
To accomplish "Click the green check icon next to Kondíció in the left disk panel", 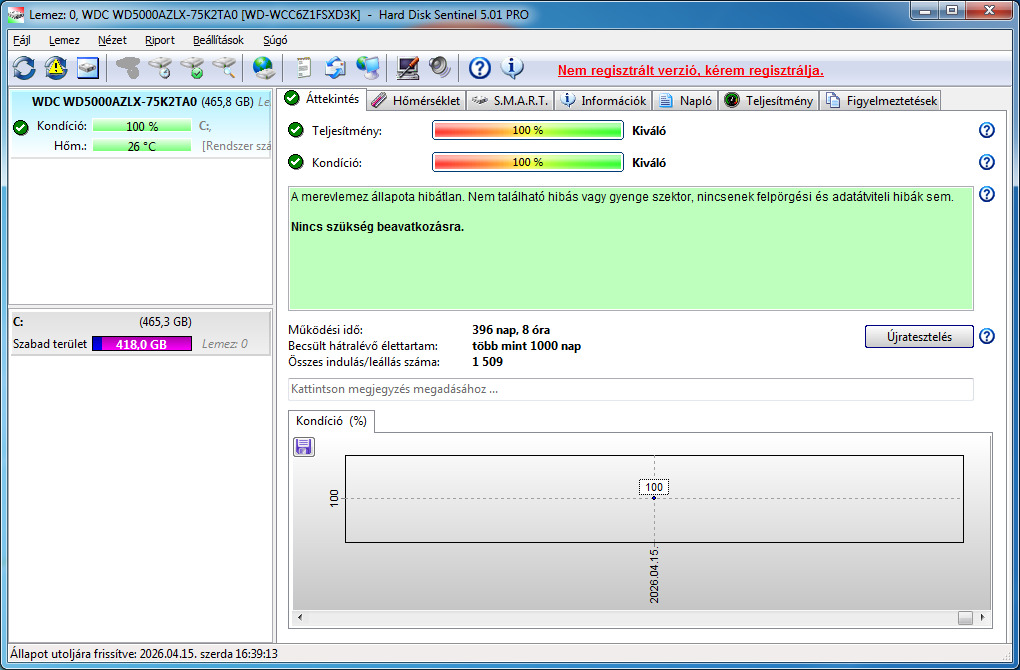I will tap(21, 127).
